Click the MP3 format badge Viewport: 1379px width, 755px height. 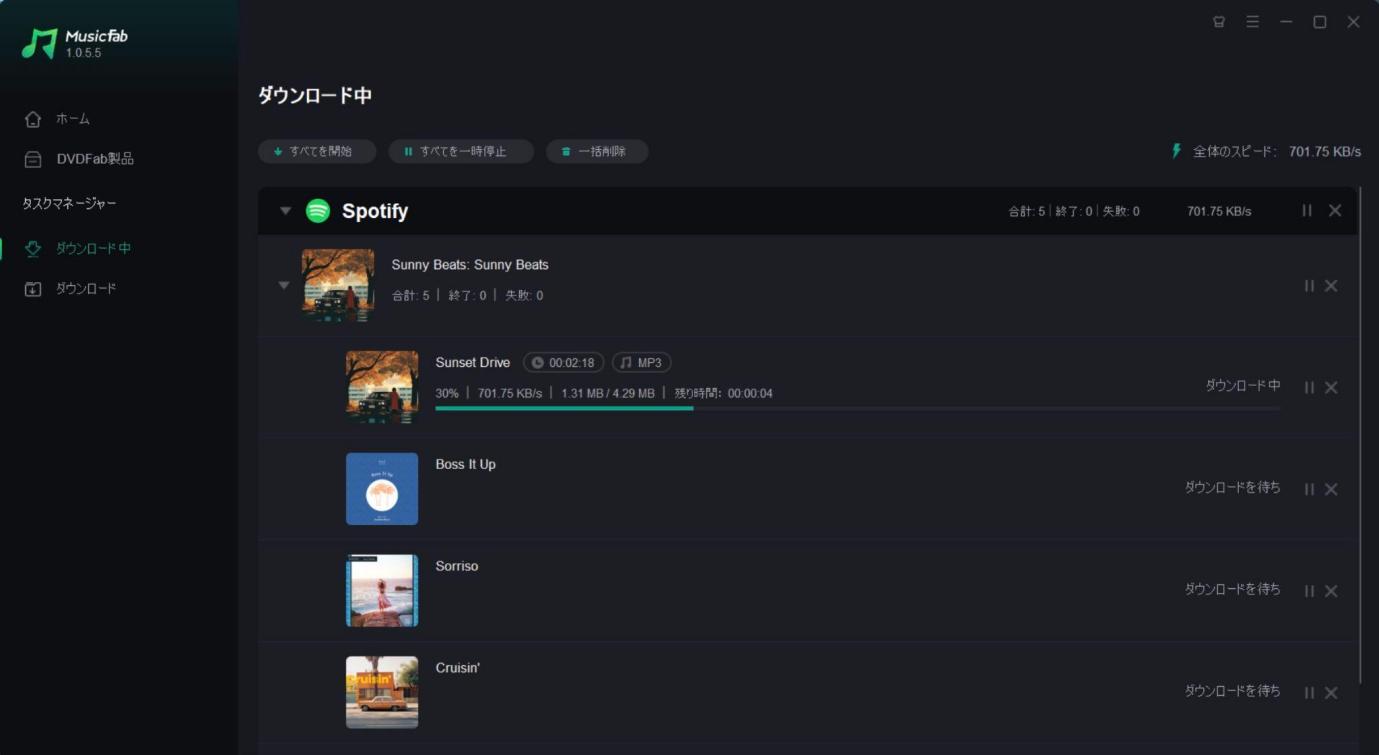tap(641, 363)
